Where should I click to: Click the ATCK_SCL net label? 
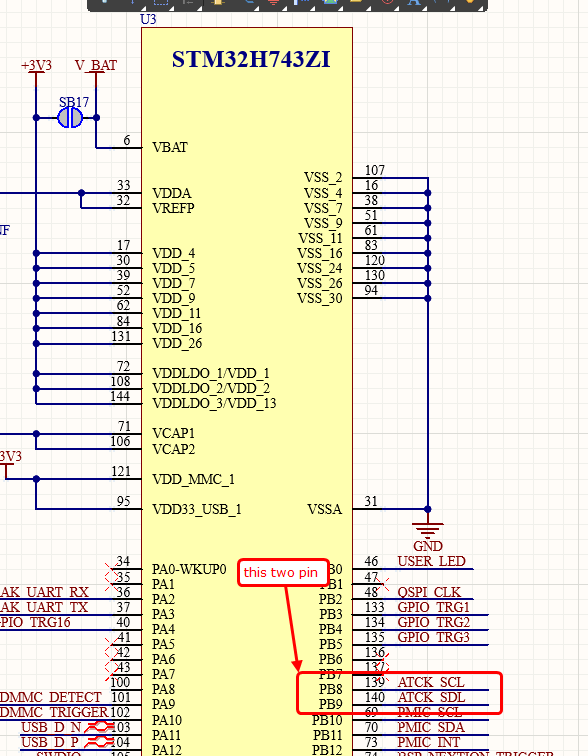tap(431, 682)
